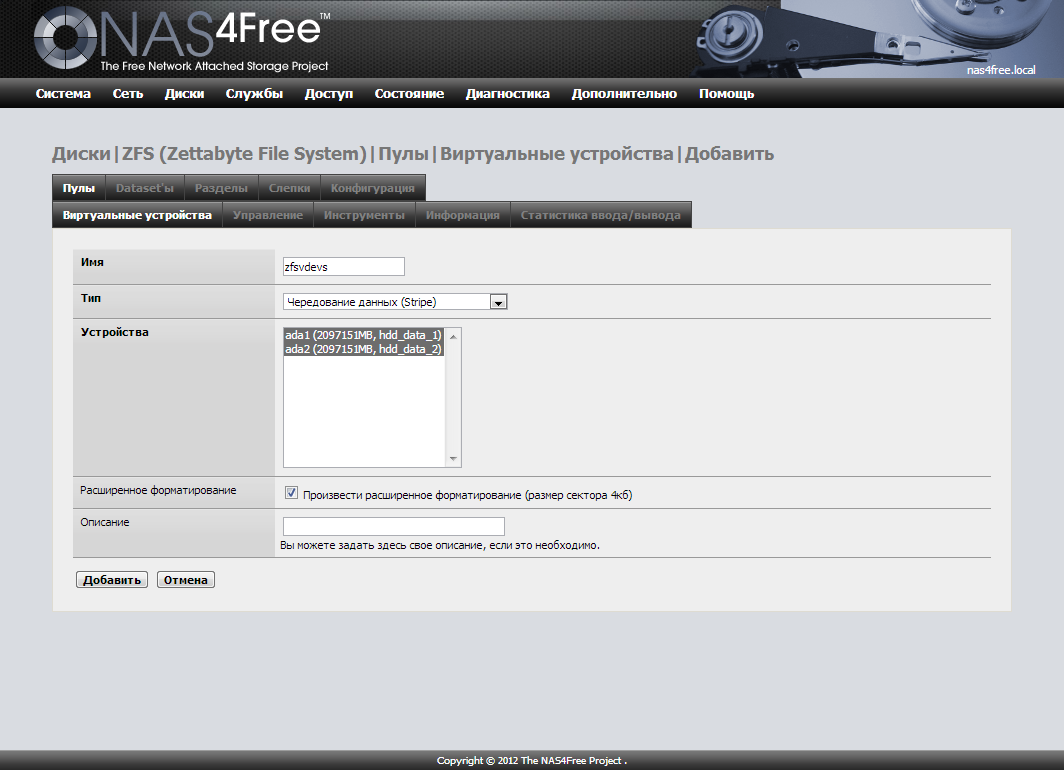Select the Информация sub-tab
Image resolution: width=1064 pixels, height=770 pixels.
tap(463, 215)
